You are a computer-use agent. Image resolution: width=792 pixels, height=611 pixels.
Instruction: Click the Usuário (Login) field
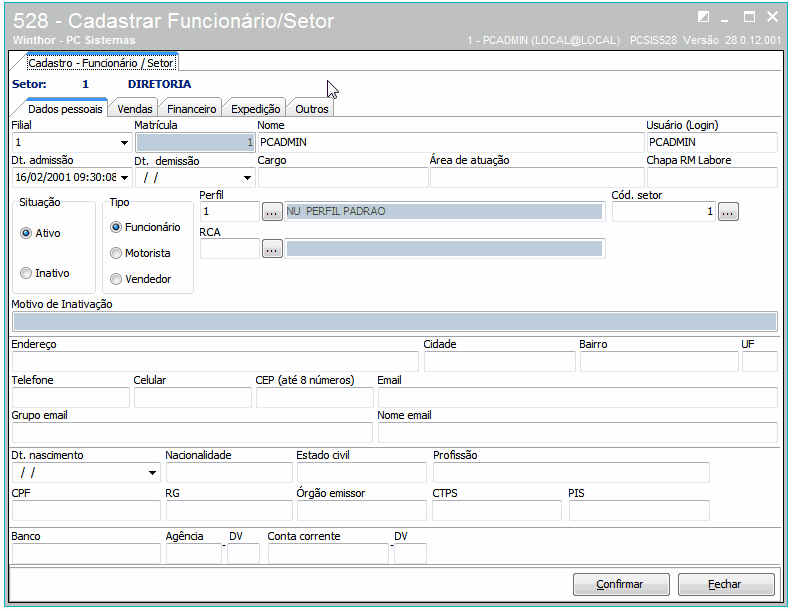(712, 142)
